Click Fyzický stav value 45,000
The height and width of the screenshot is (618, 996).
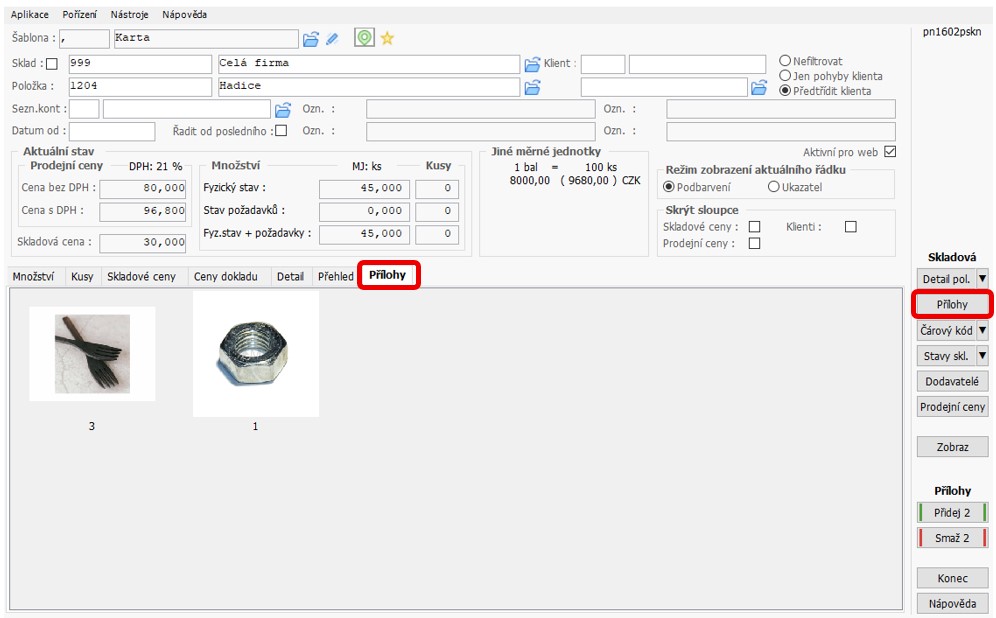pyautogui.click(x=365, y=189)
